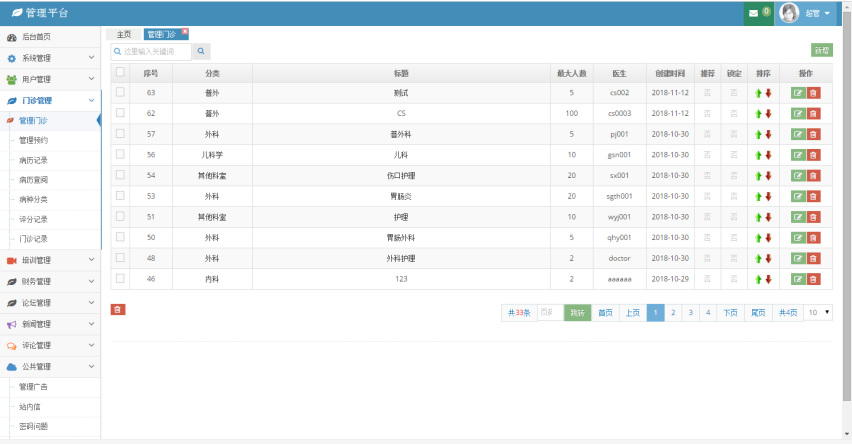Image resolution: width=852 pixels, height=445 pixels.
Task: Click the green 跳转 jump button
Action: pyautogui.click(x=578, y=312)
